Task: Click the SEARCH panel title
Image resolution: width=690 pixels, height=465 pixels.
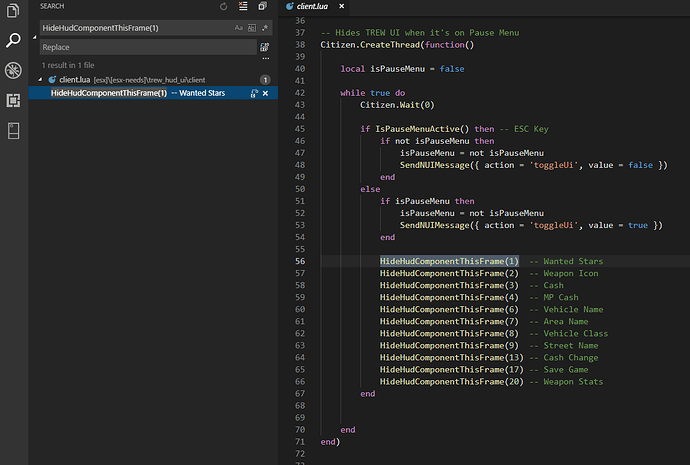Action: [52, 6]
